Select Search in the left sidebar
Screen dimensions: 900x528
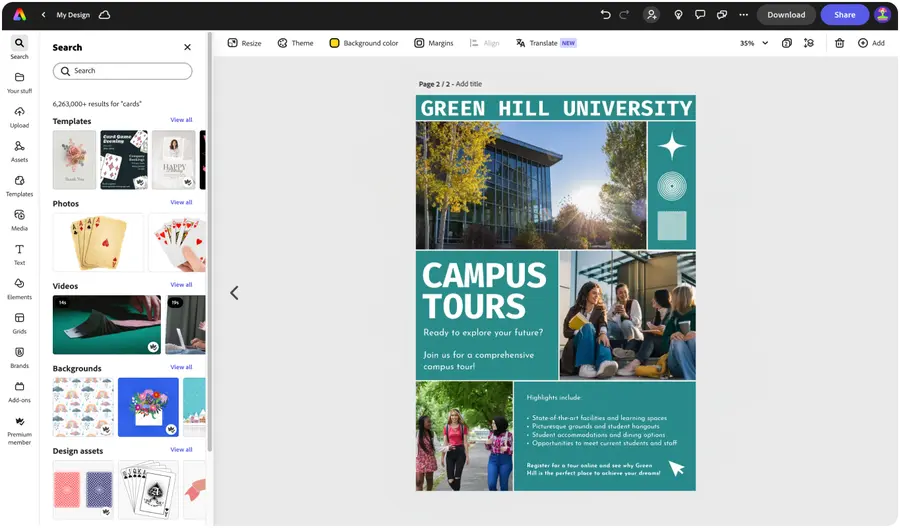point(20,48)
